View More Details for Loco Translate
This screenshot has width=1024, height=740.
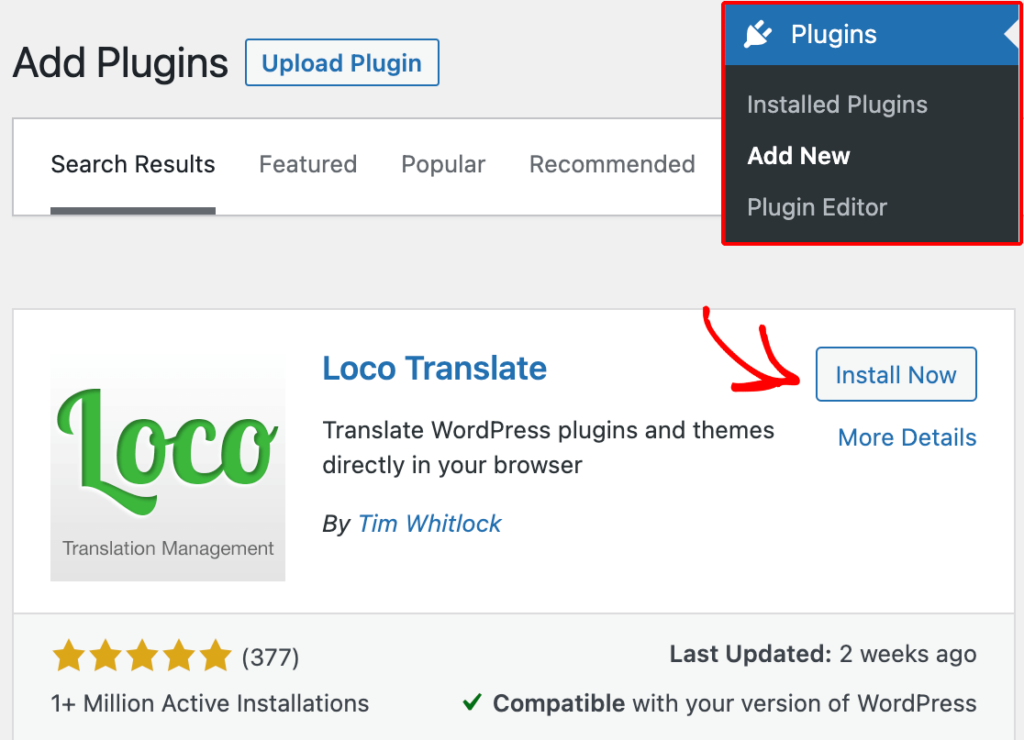click(x=907, y=437)
